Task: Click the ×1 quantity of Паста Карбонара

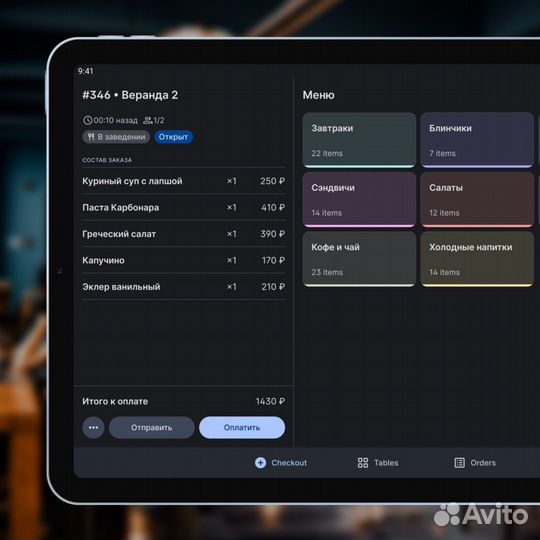Action: click(x=232, y=207)
